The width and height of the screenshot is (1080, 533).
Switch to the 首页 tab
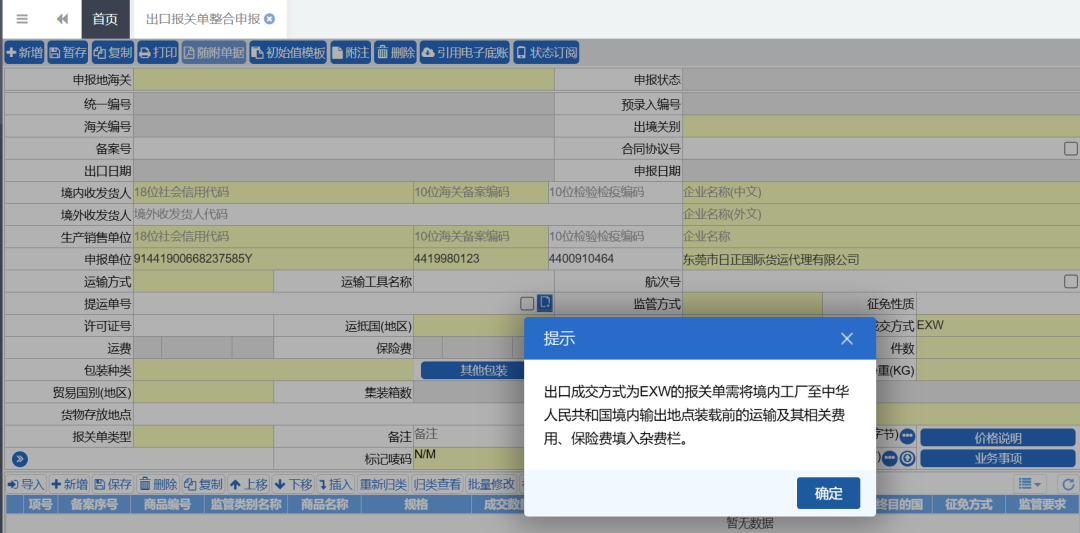(105, 19)
